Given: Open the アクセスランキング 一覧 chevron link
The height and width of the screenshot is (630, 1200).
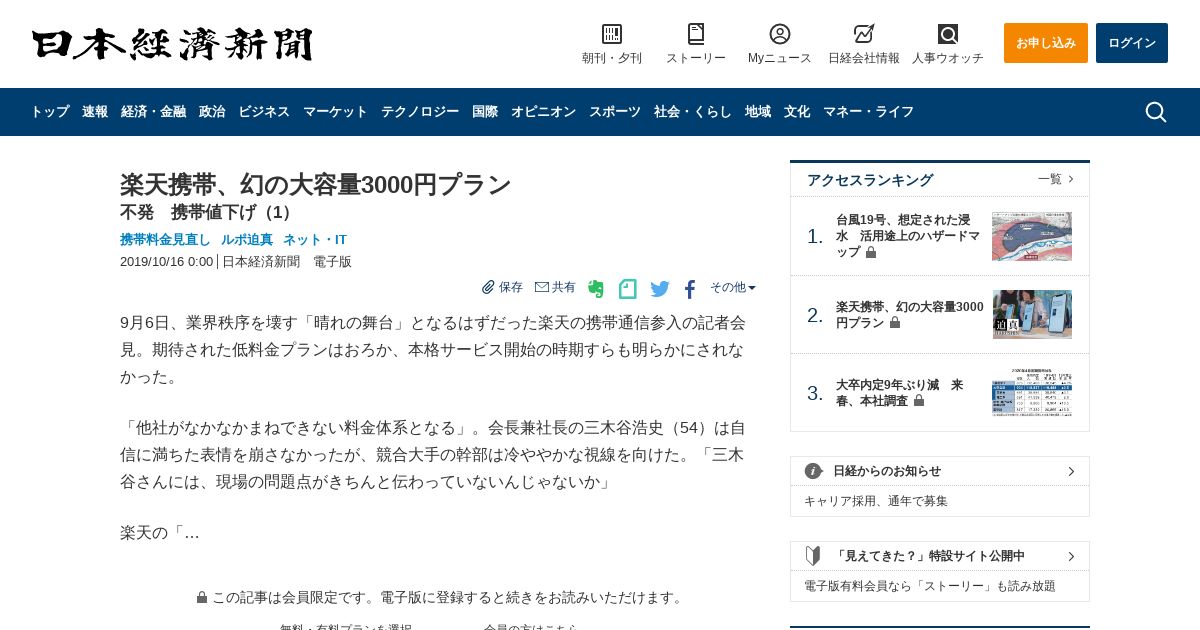Looking at the screenshot, I should point(1056,179).
